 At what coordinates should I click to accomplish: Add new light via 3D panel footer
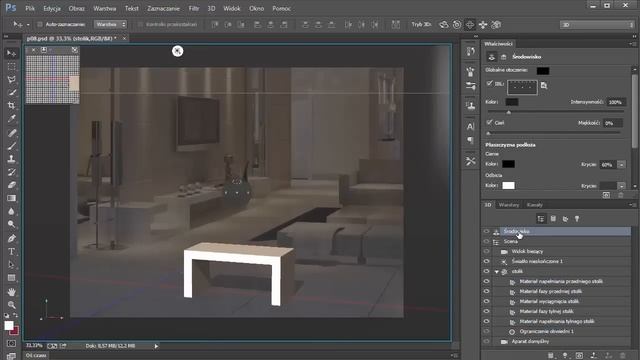(565, 356)
